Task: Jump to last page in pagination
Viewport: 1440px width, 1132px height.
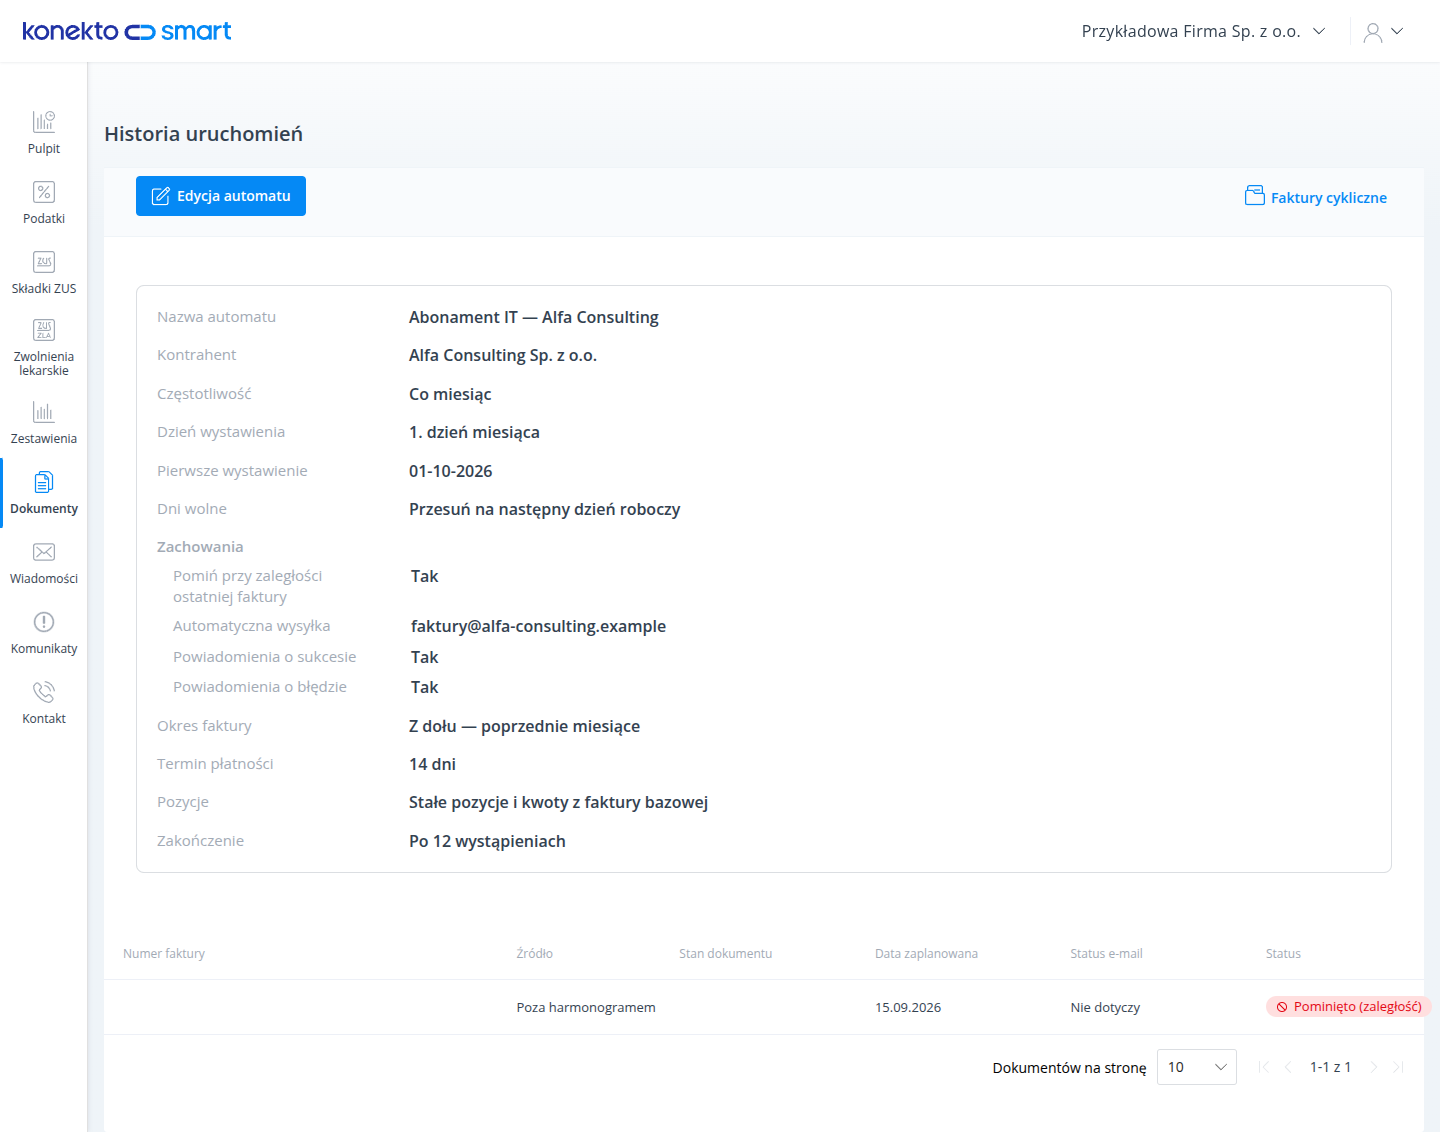Action: tap(1398, 1067)
